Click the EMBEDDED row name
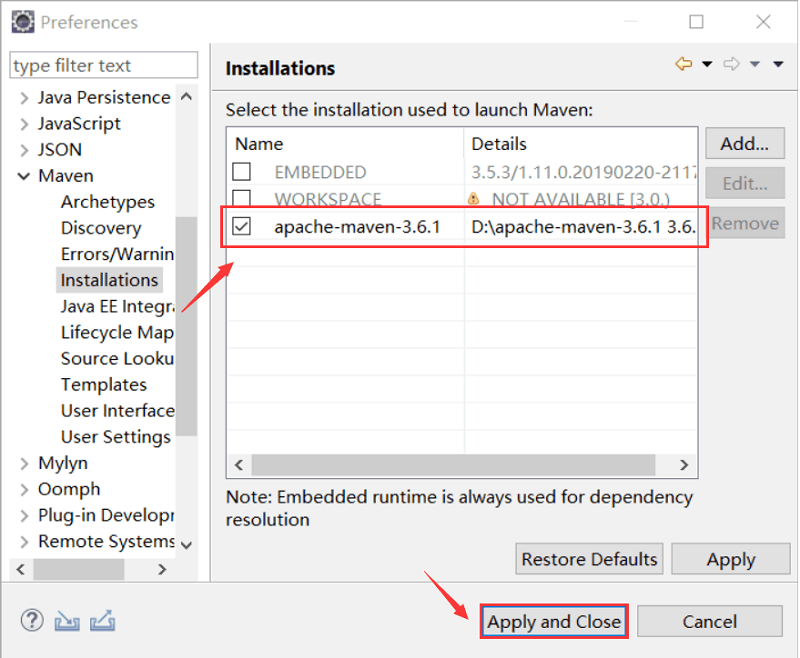The height and width of the screenshot is (658, 800). tap(320, 172)
